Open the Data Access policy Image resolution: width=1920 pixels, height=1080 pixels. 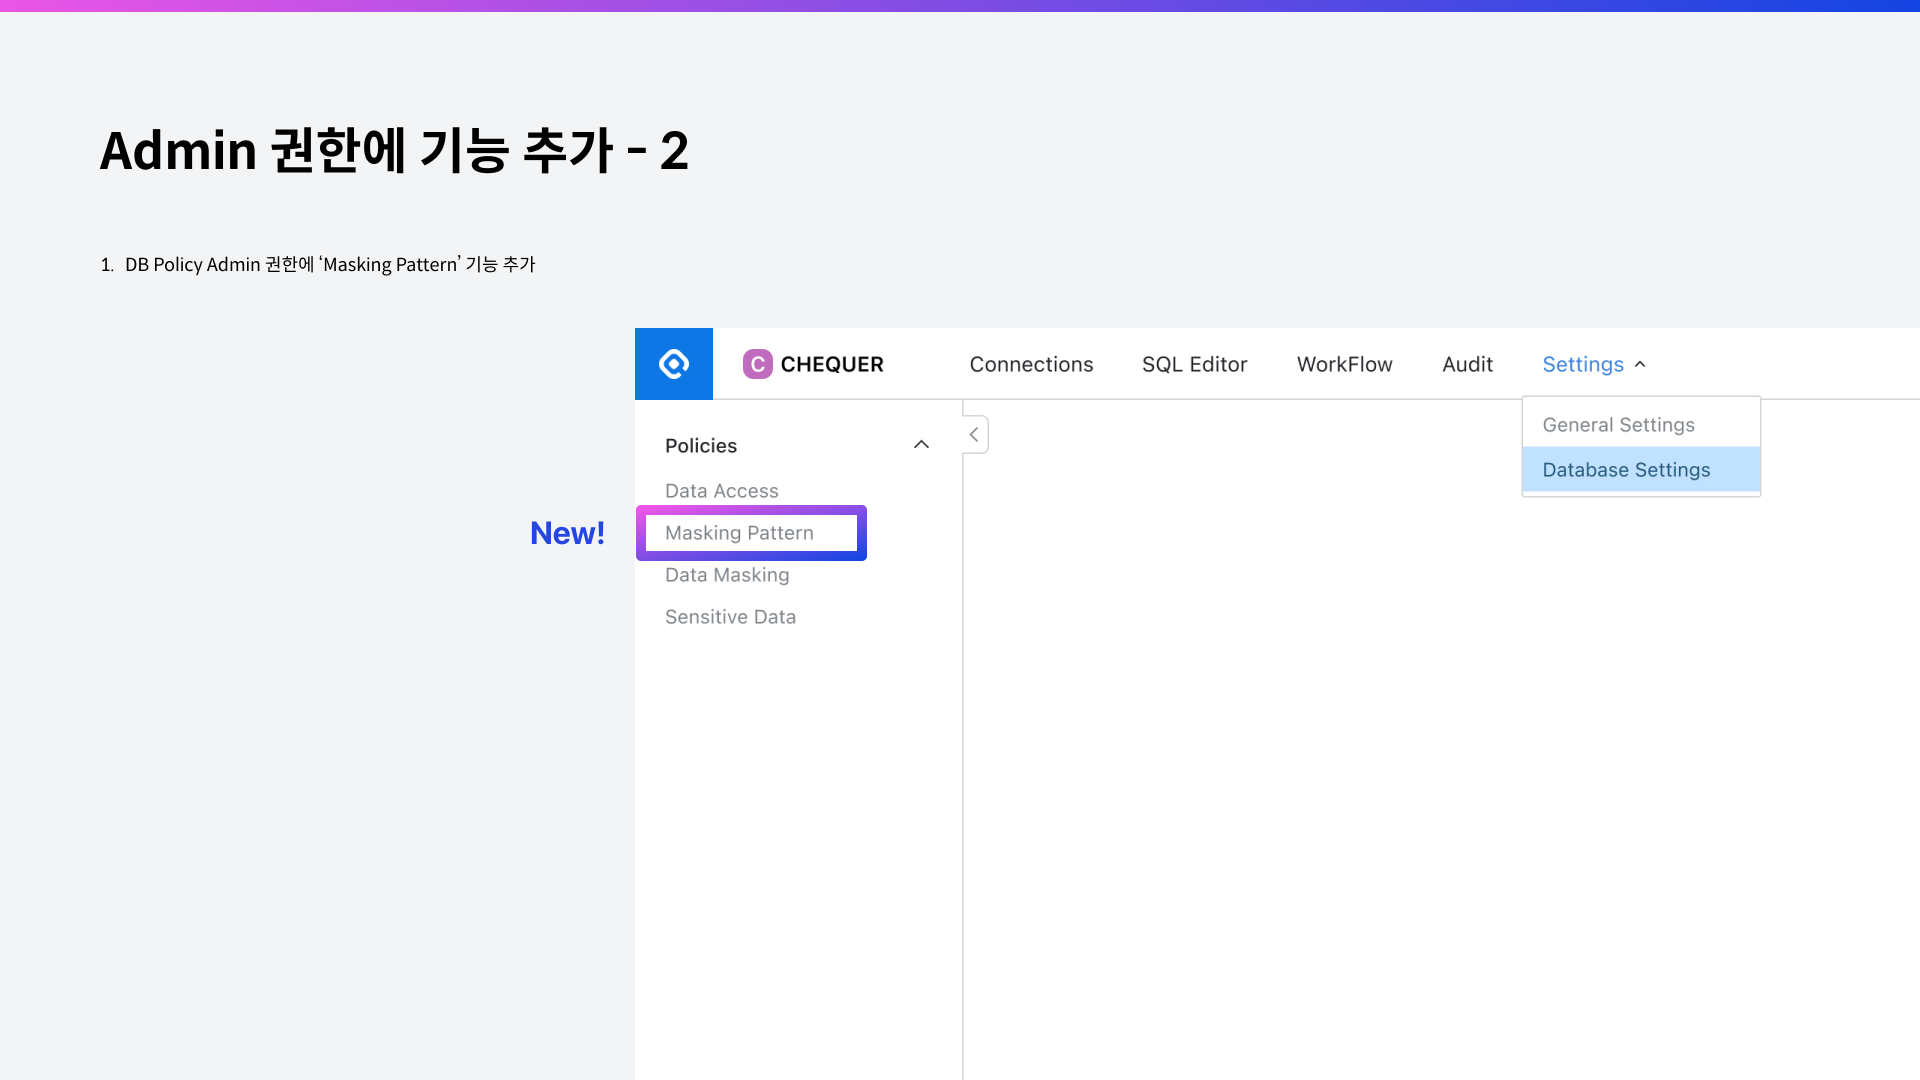coord(721,491)
